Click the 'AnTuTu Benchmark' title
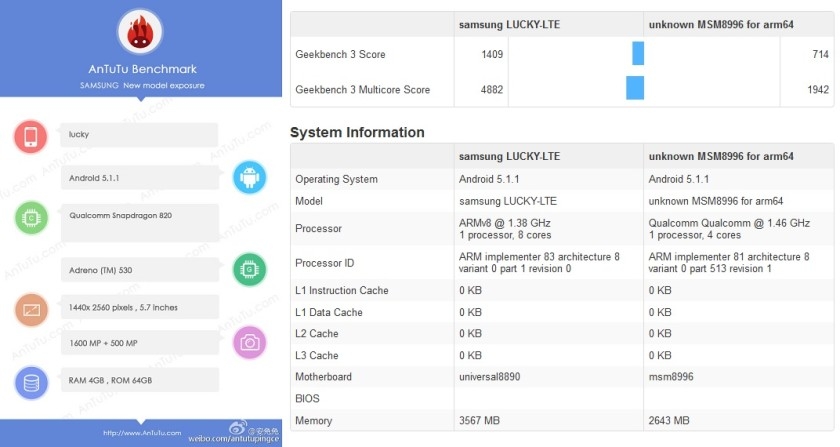The width and height of the screenshot is (840, 447). pyautogui.click(x=142, y=69)
